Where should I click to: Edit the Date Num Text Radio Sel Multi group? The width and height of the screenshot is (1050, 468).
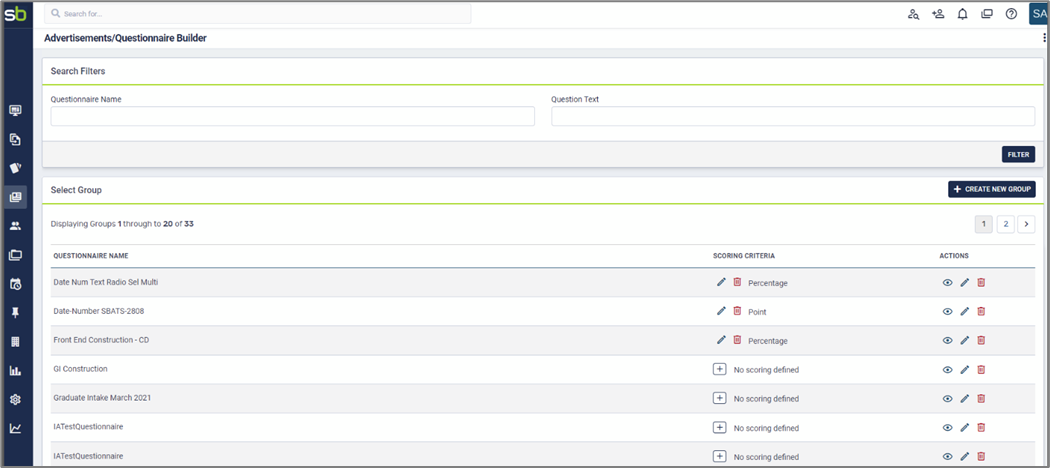[964, 283]
